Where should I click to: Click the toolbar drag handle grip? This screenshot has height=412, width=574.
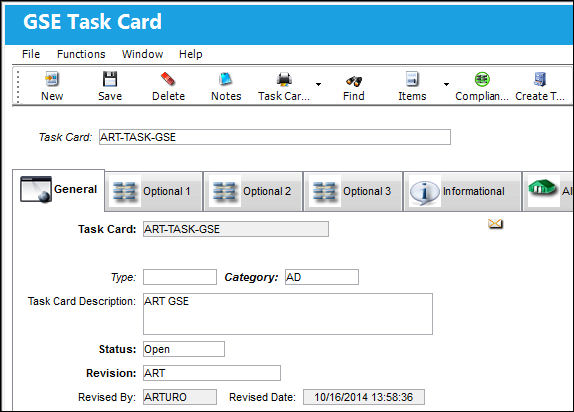point(18,86)
